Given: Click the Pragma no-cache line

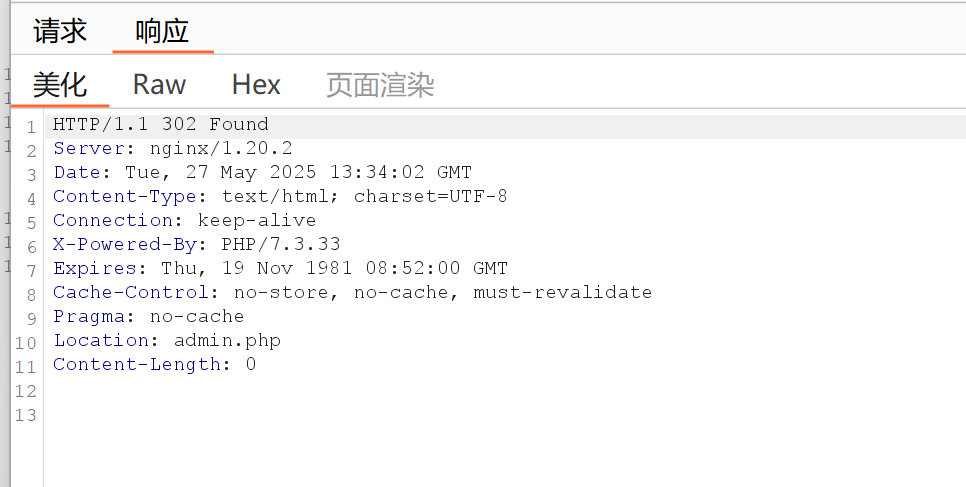Looking at the screenshot, I should pos(148,317).
